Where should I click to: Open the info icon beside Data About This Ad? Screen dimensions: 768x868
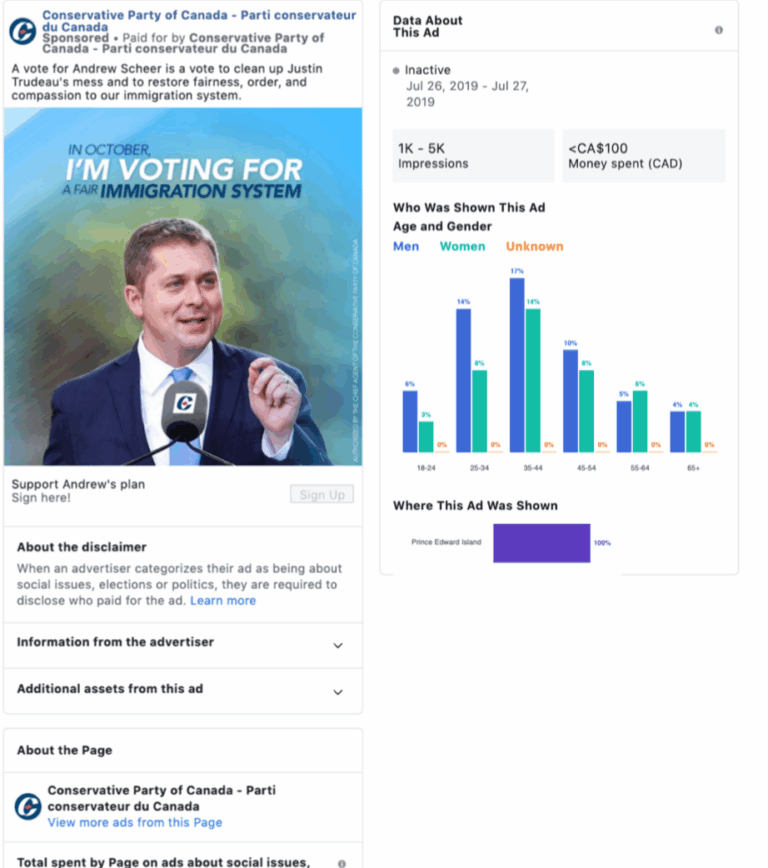[x=719, y=30]
